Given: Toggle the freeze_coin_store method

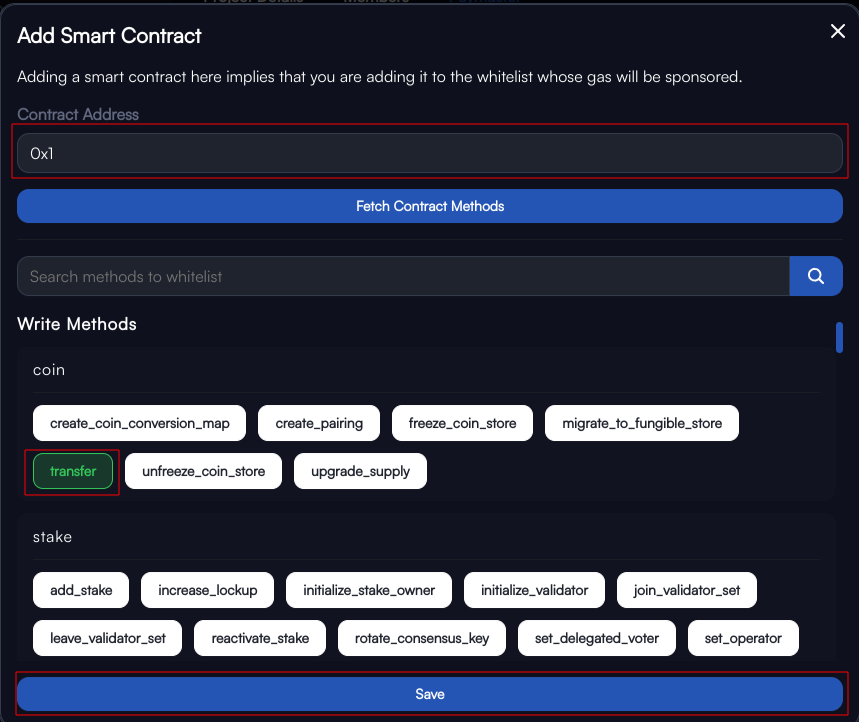Looking at the screenshot, I should pos(462,423).
